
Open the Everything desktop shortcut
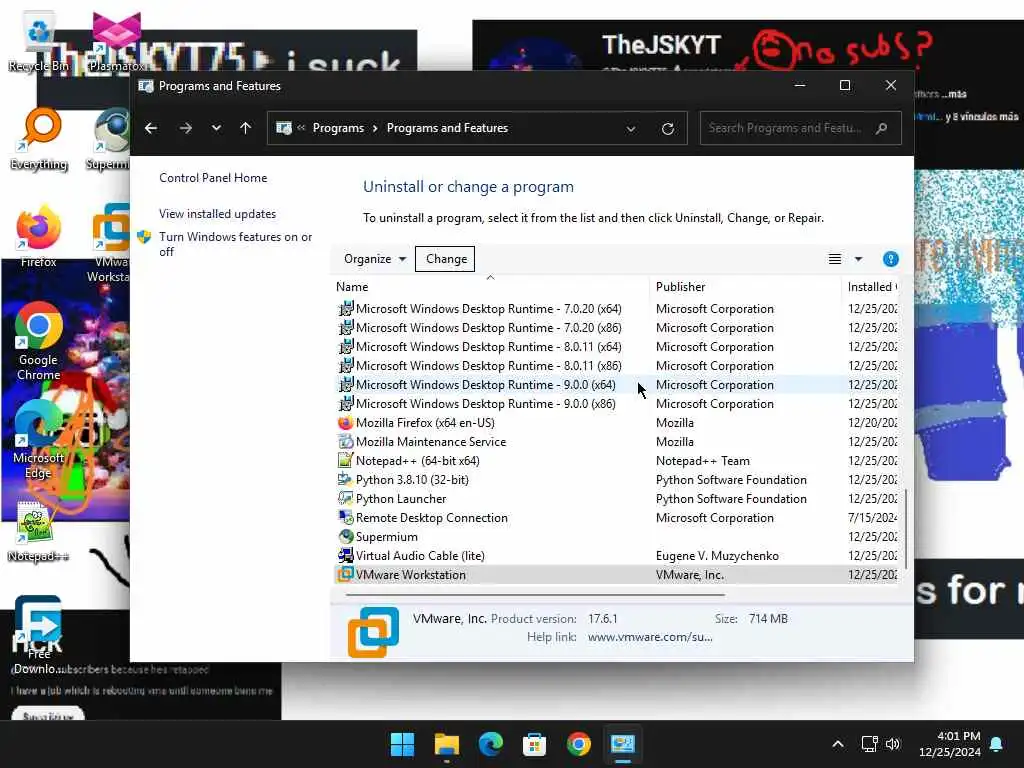click(x=39, y=140)
